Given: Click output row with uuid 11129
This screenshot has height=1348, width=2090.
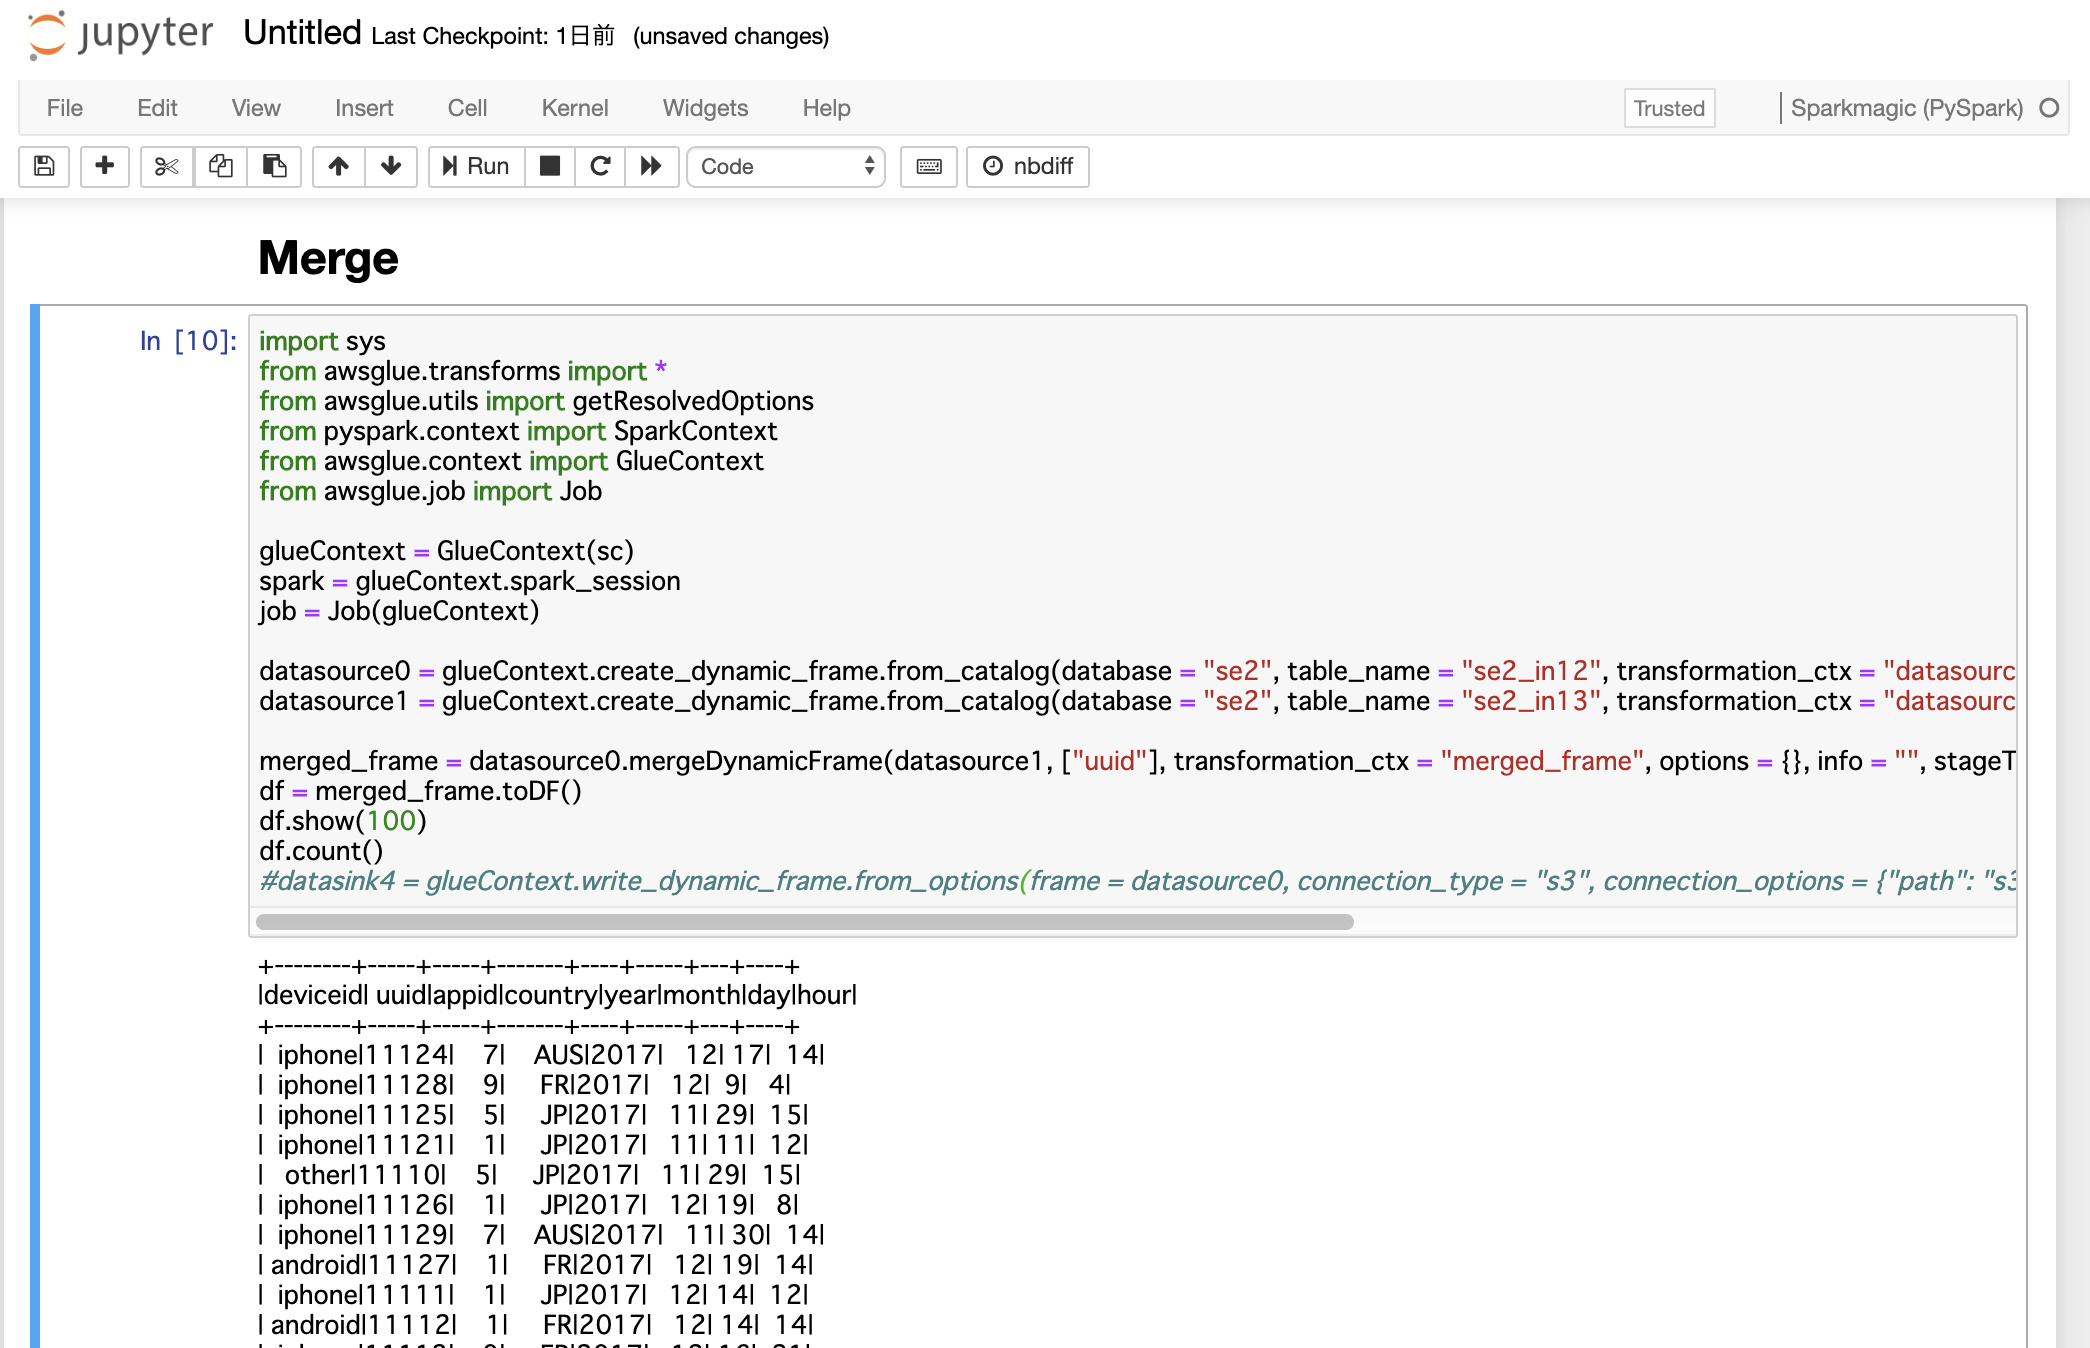Looking at the screenshot, I should 541,1235.
